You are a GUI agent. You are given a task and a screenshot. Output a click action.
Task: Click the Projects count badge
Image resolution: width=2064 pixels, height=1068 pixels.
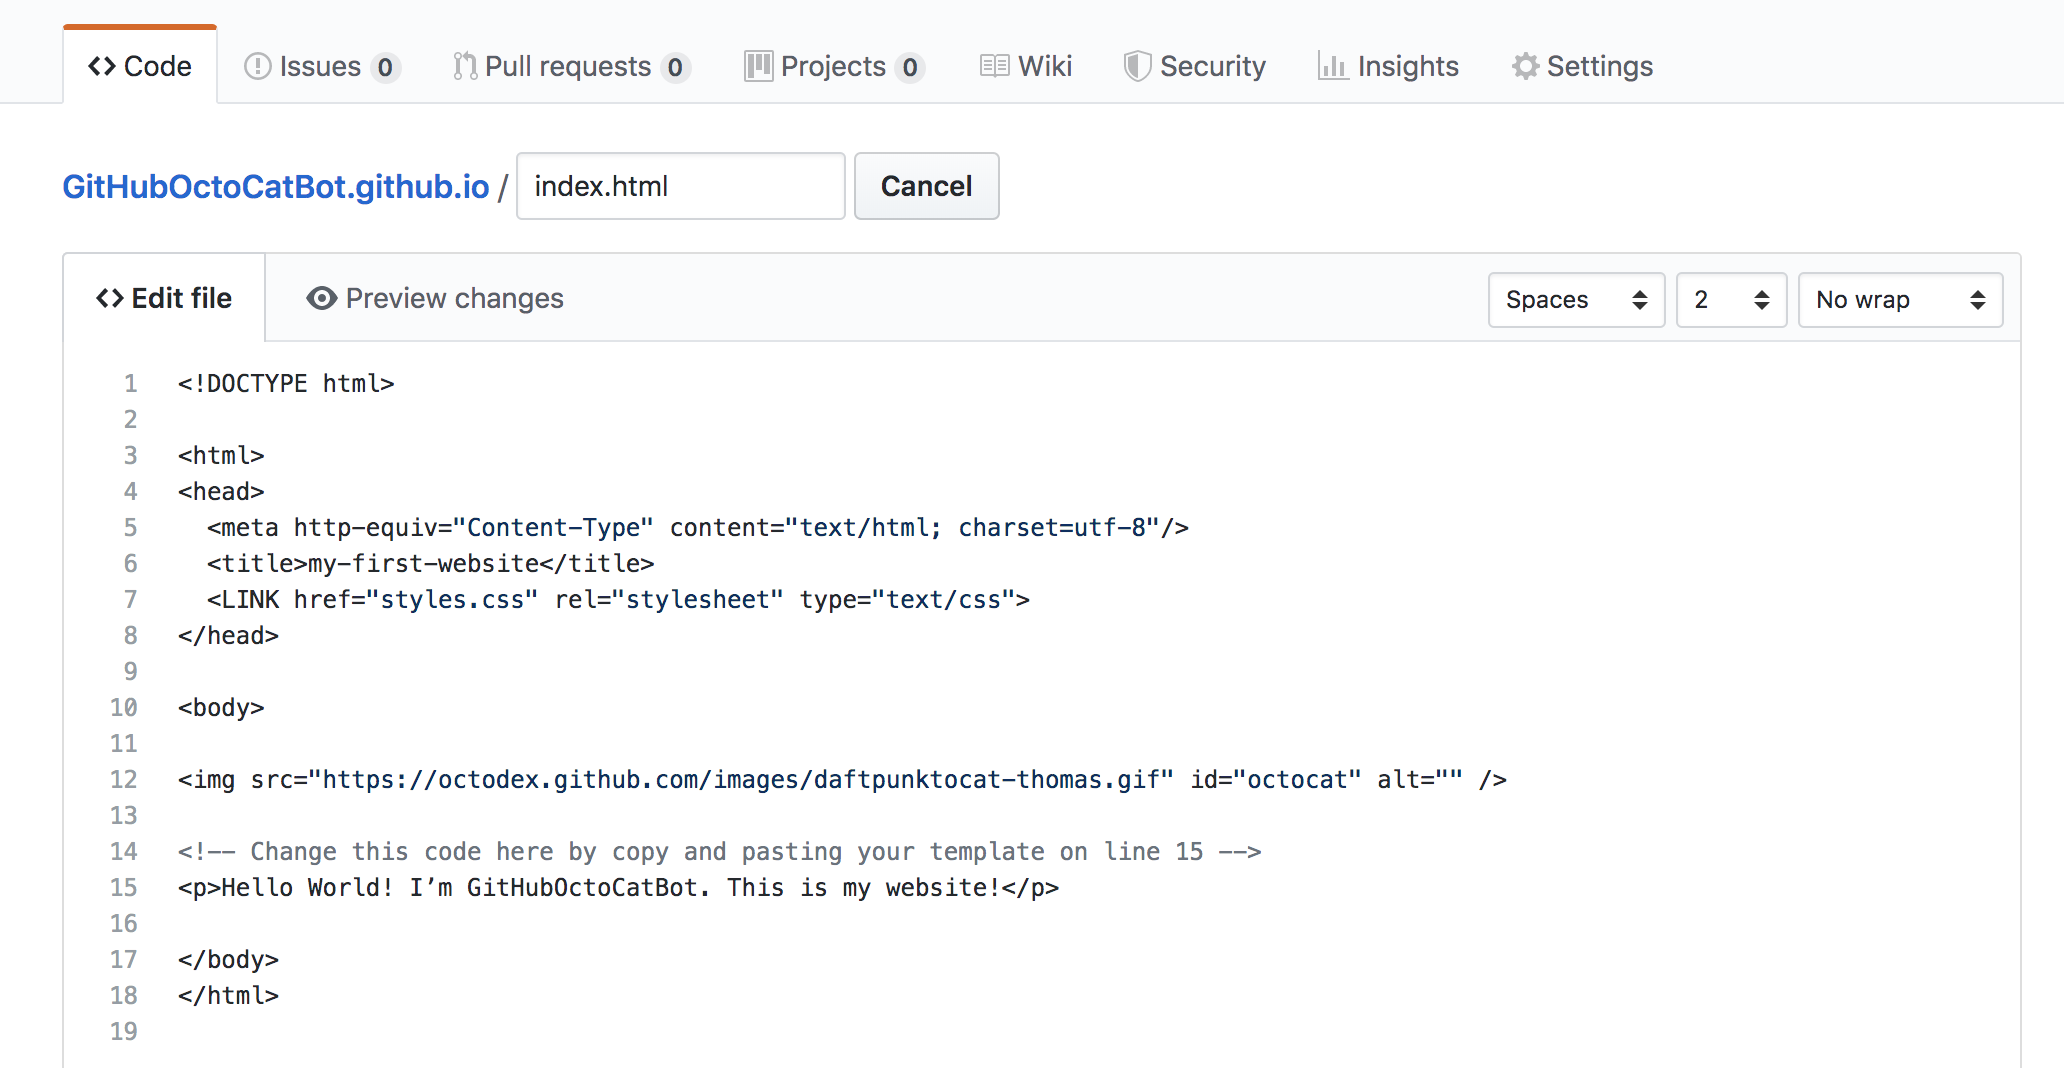[x=909, y=67]
